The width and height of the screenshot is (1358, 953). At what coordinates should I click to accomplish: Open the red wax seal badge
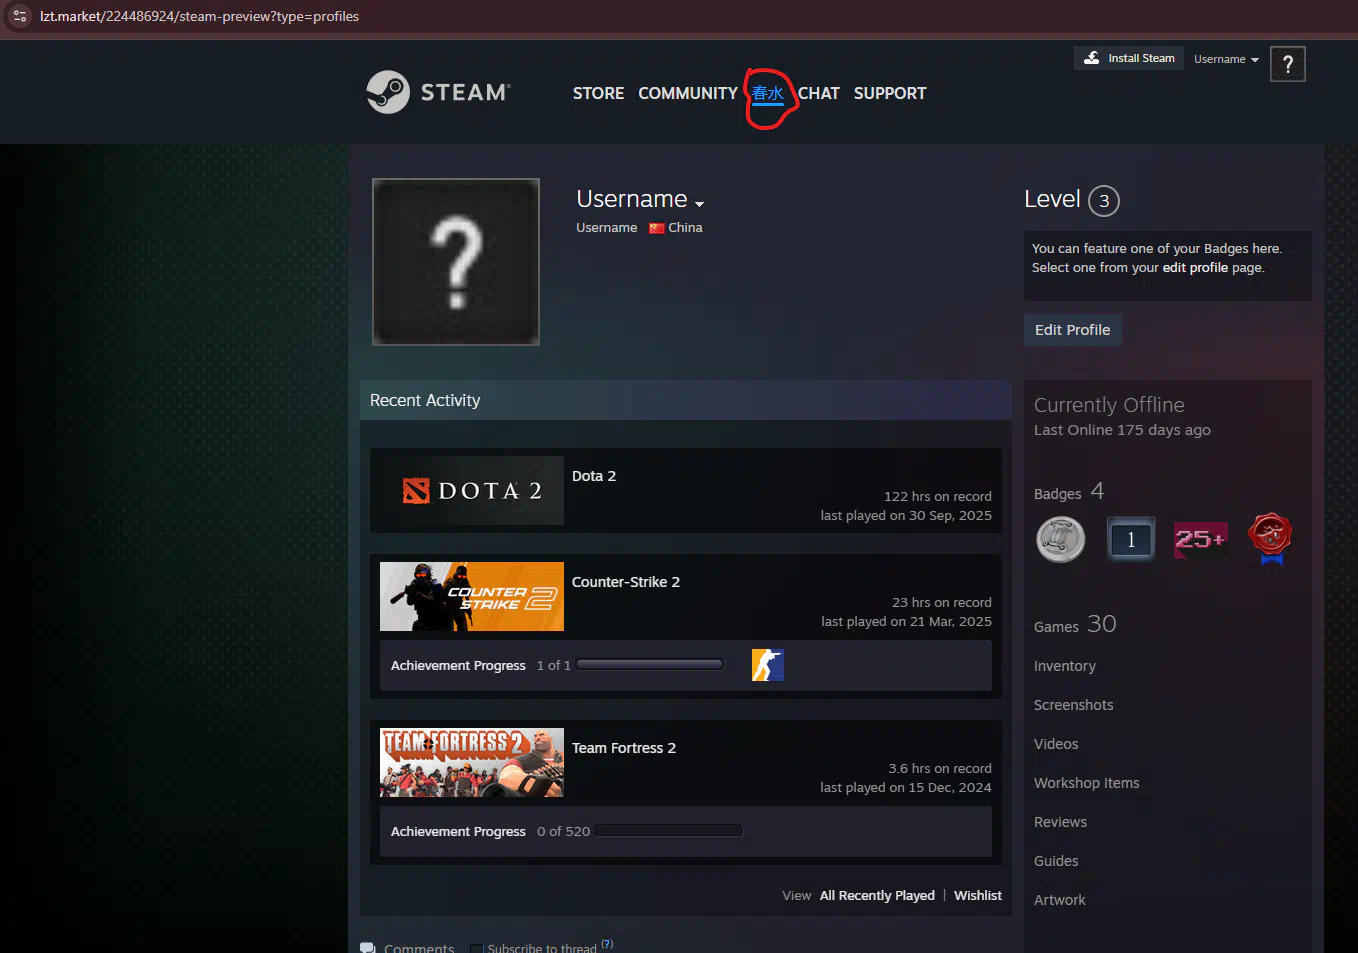(1270, 539)
